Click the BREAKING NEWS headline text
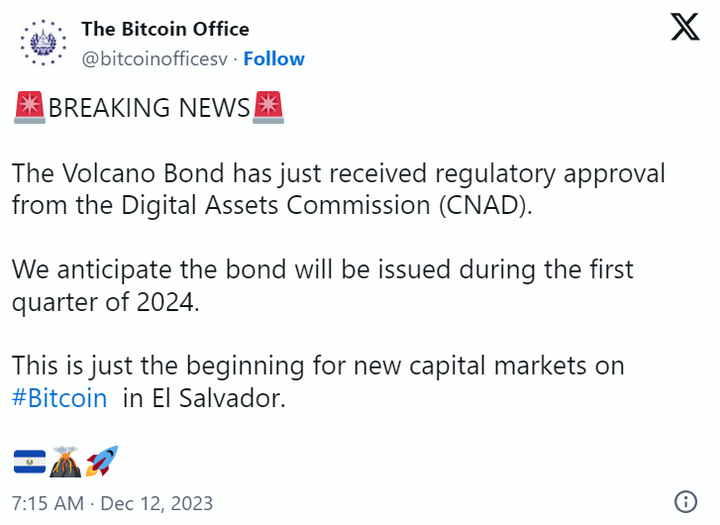 pyautogui.click(x=149, y=108)
